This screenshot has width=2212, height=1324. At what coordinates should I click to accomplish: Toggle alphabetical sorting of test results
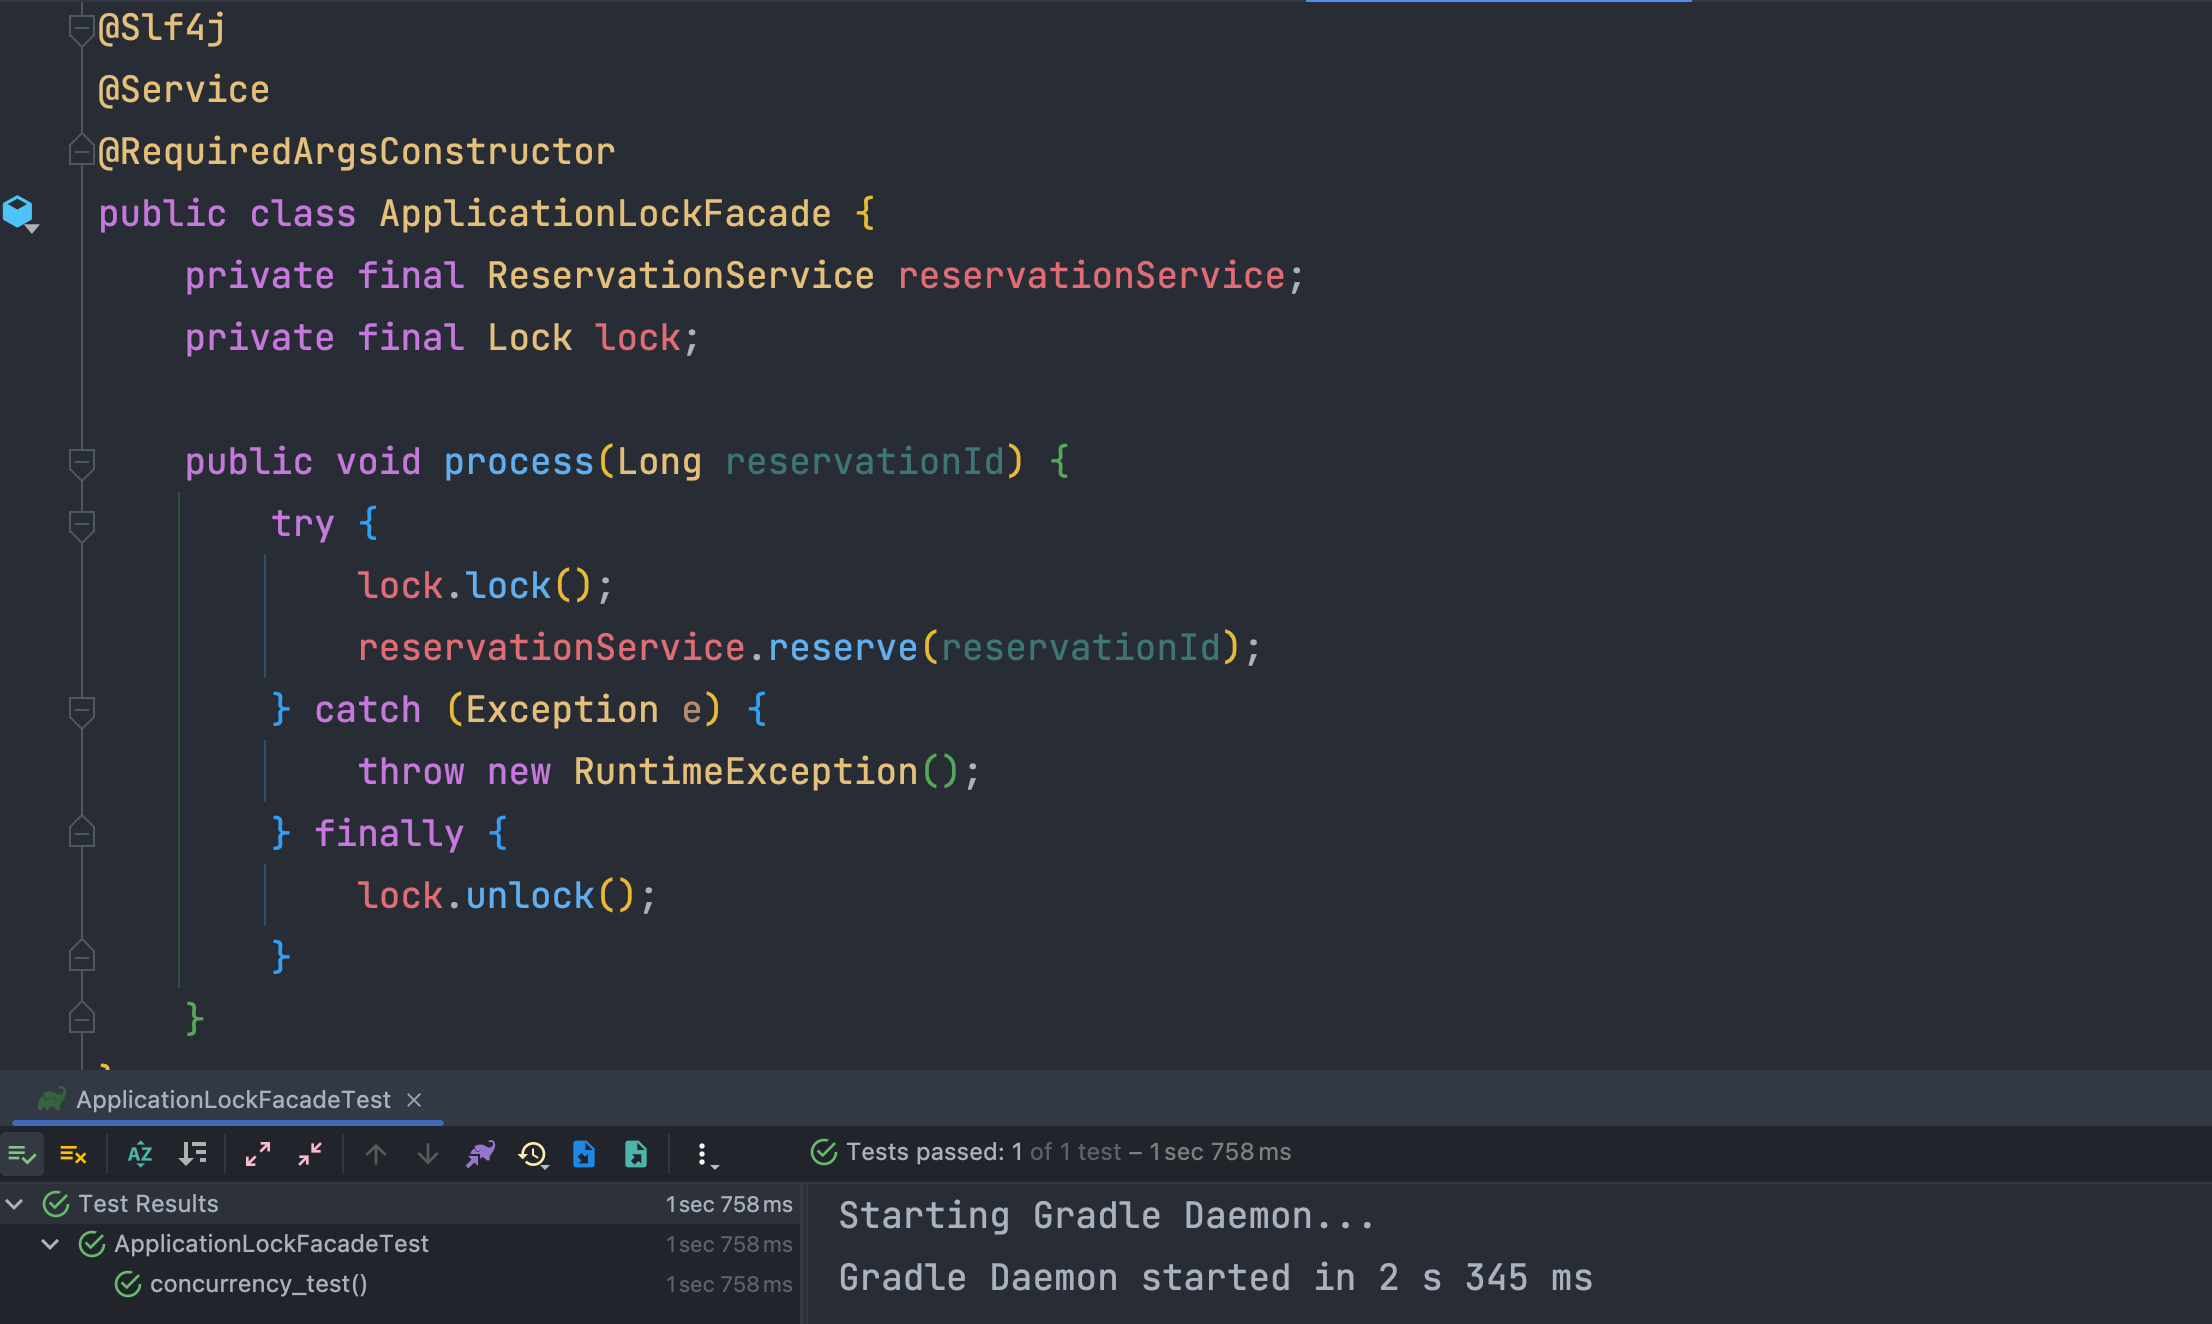pos(140,1155)
